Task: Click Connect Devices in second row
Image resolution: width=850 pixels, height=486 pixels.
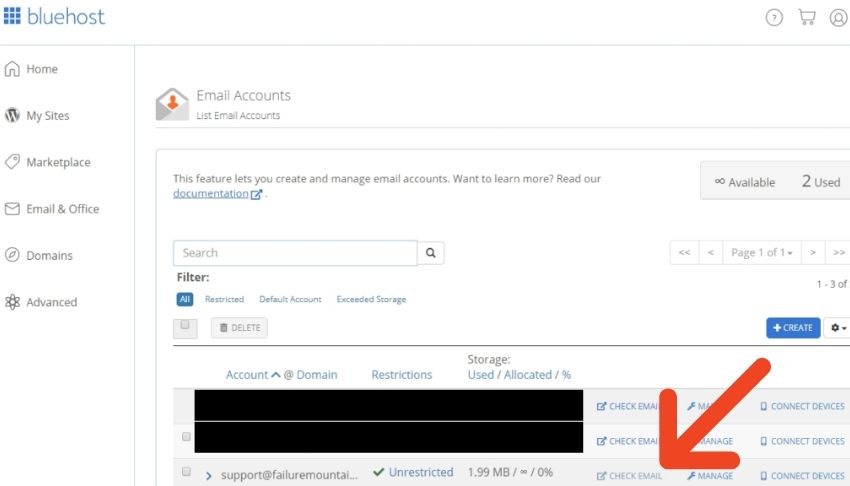Action: click(x=802, y=441)
